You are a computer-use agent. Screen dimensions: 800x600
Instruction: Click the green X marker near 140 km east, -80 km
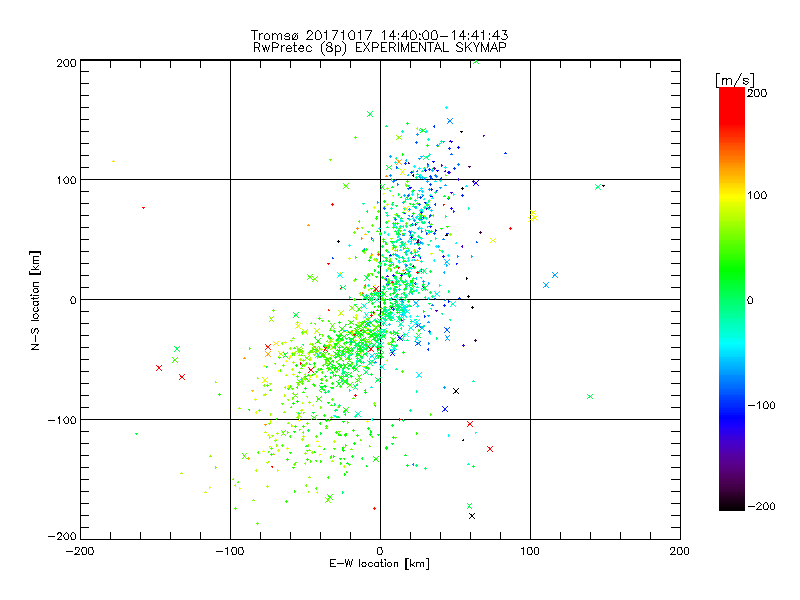pyautogui.click(x=590, y=396)
